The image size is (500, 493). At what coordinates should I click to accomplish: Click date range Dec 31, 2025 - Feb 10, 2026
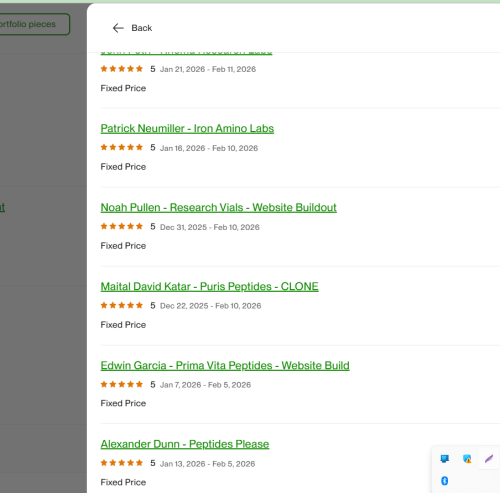coord(210,227)
